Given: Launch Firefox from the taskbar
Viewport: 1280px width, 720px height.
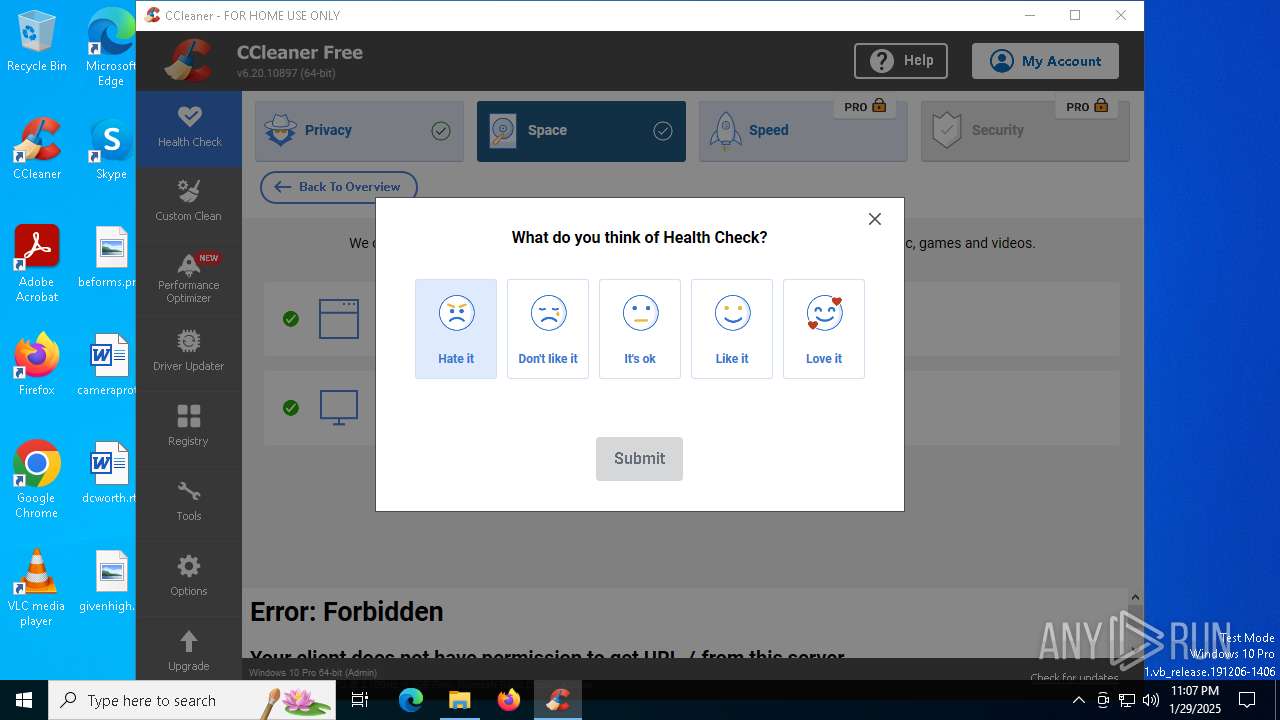Looking at the screenshot, I should (509, 700).
